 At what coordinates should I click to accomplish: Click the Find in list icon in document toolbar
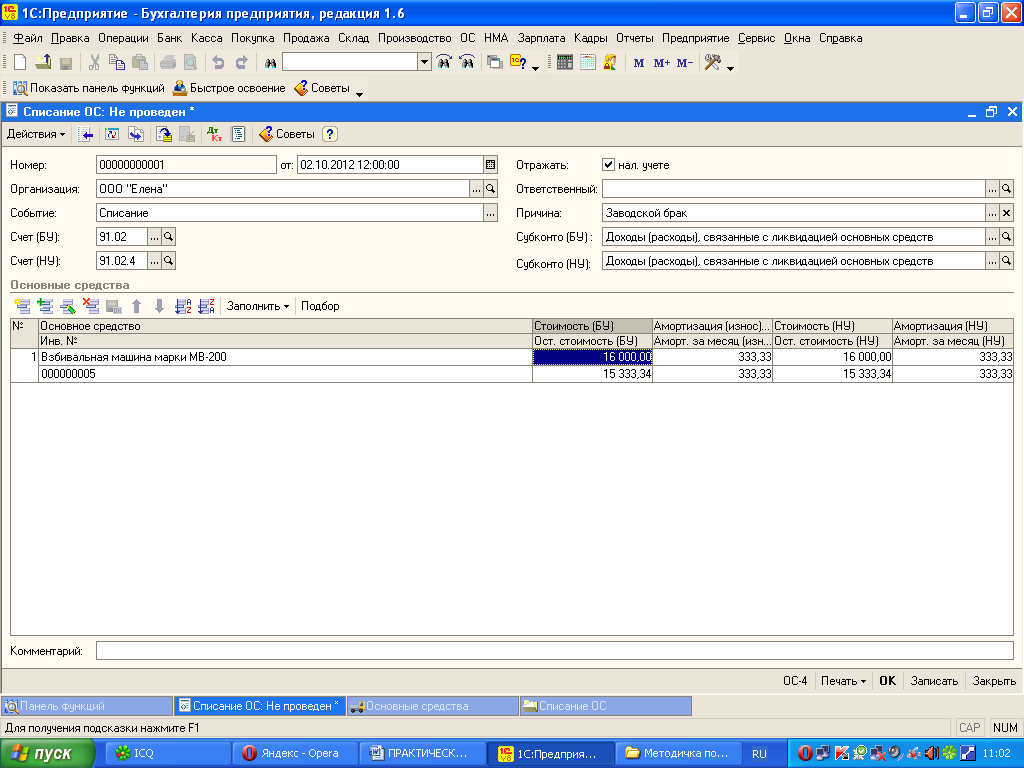click(85, 134)
